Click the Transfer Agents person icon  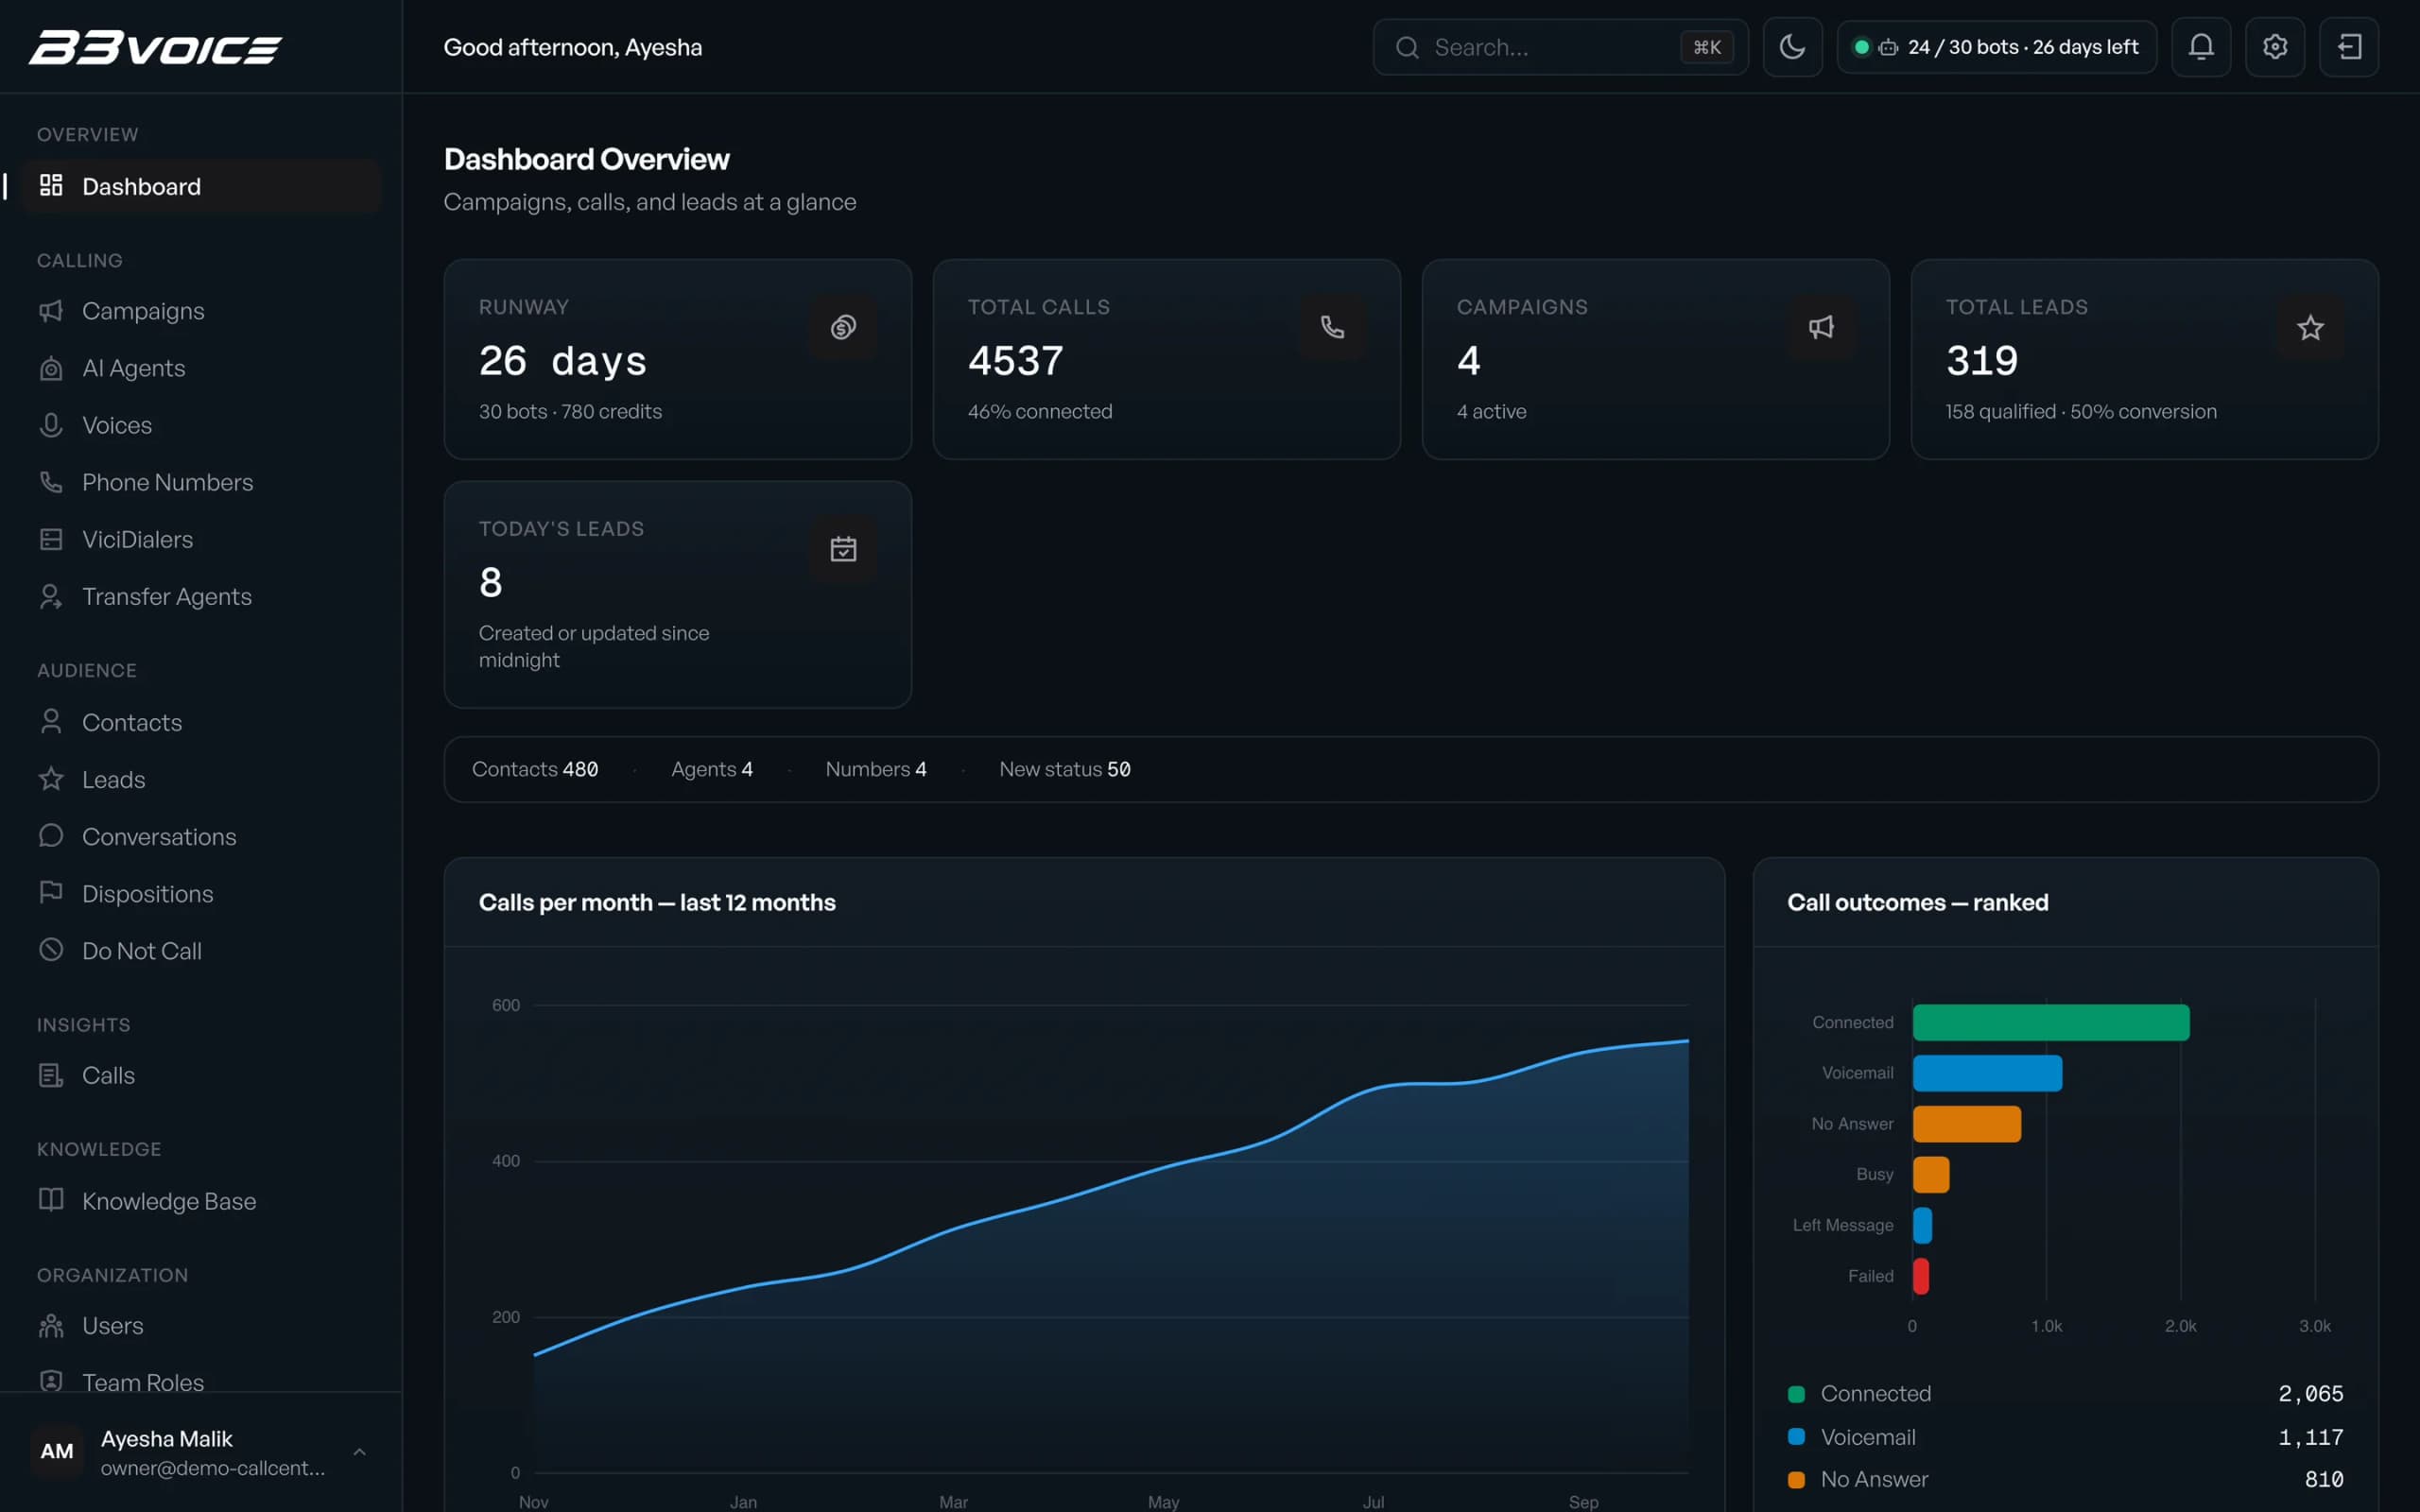(x=51, y=596)
